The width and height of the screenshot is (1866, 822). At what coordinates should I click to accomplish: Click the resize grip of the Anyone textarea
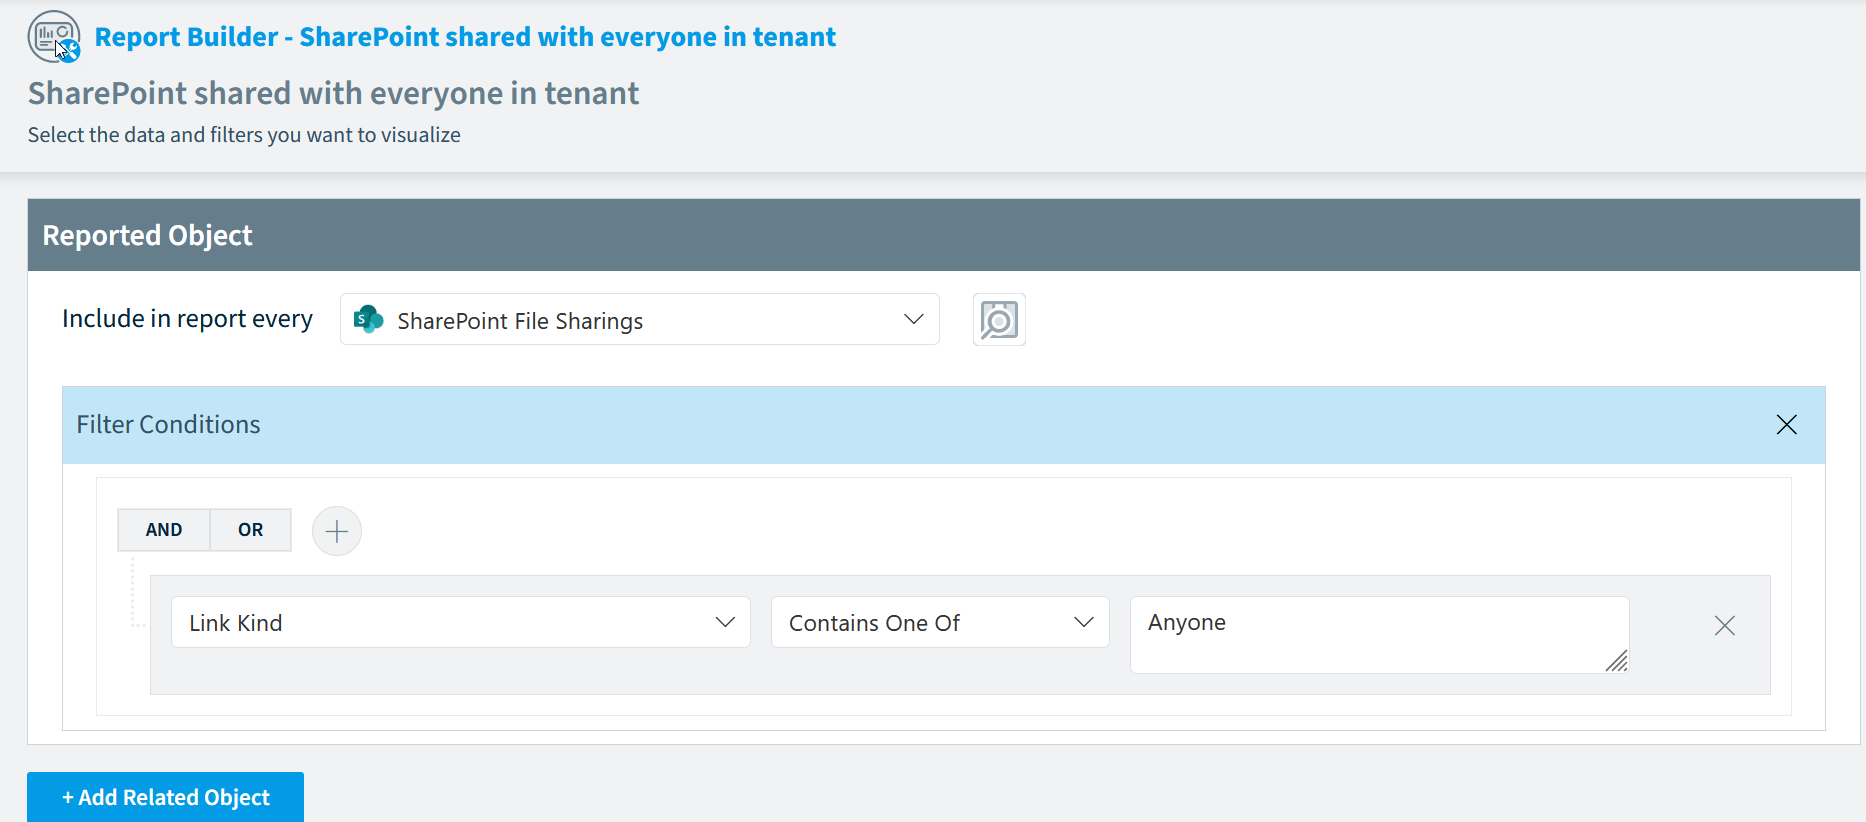[1617, 661]
